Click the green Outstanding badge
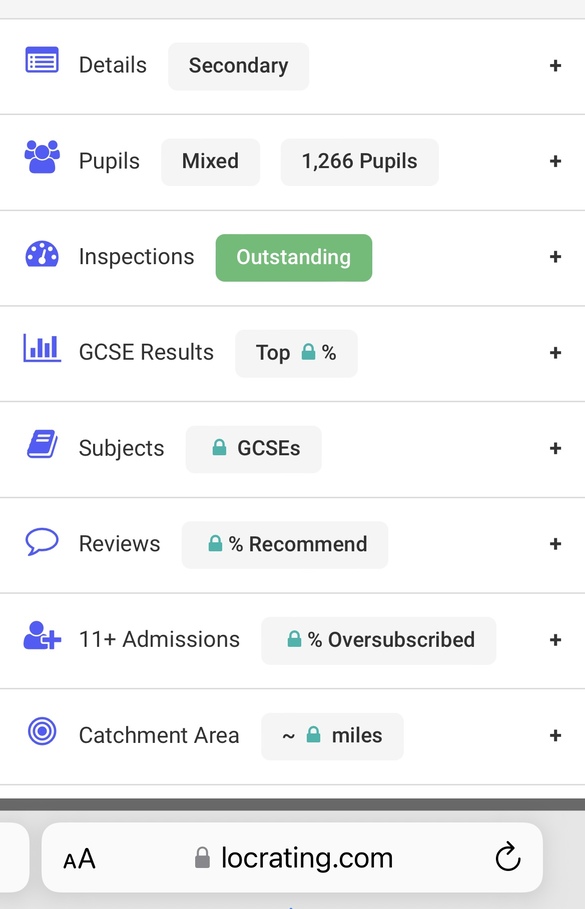This screenshot has width=585, height=909. pos(294,257)
